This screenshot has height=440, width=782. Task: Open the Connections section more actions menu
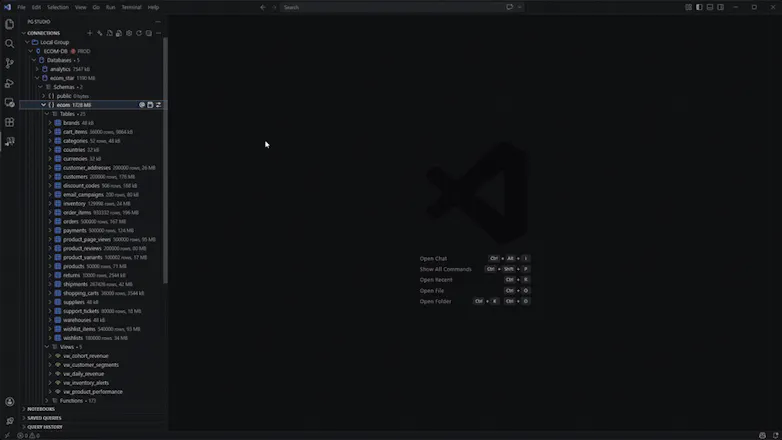(x=159, y=33)
